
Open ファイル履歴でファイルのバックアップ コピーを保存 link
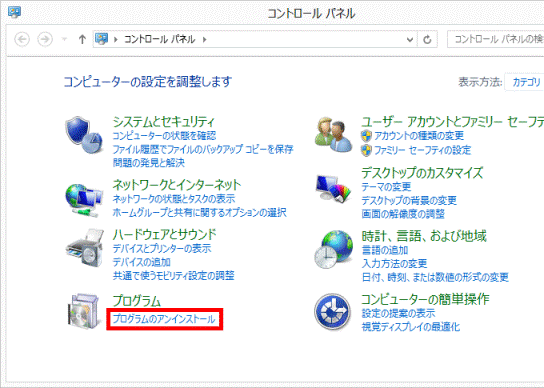[203, 149]
